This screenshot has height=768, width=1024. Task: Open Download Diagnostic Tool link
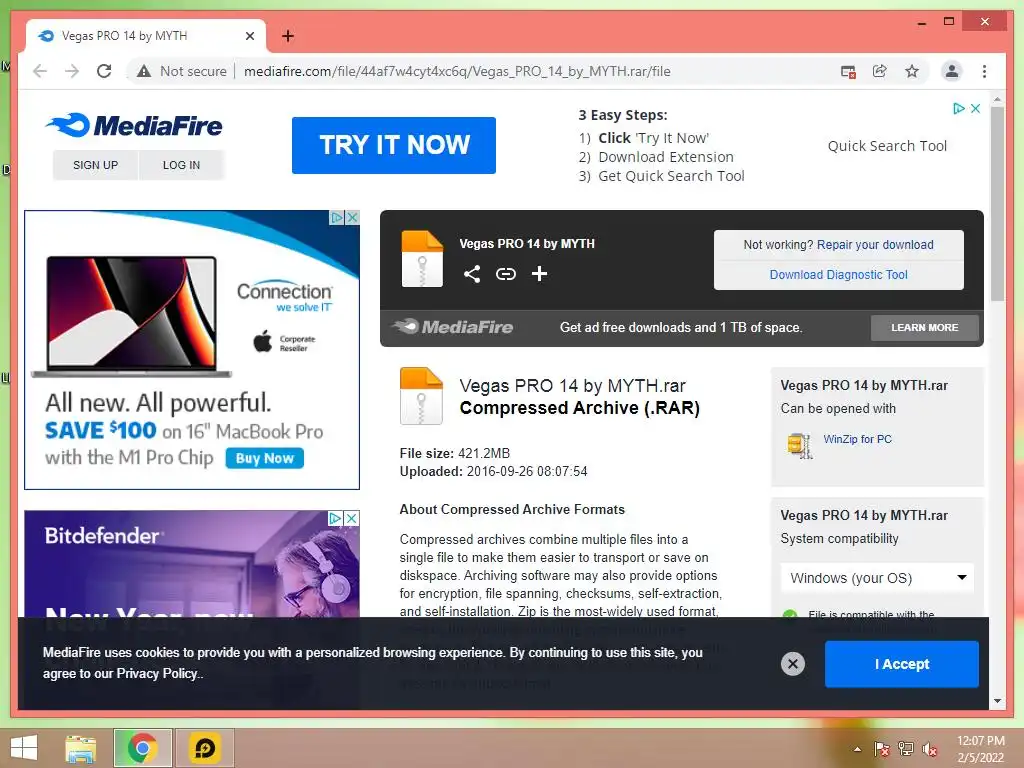point(839,275)
